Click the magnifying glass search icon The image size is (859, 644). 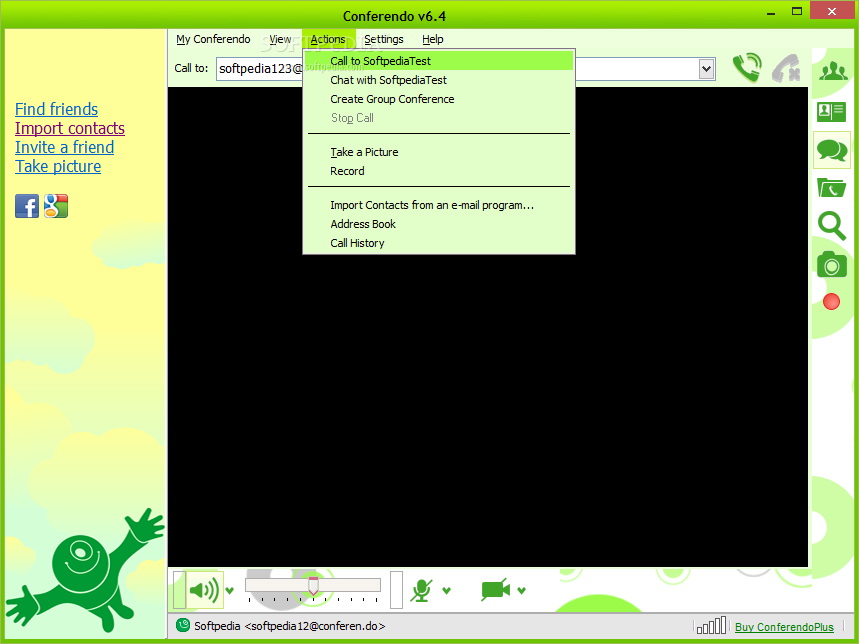(832, 226)
